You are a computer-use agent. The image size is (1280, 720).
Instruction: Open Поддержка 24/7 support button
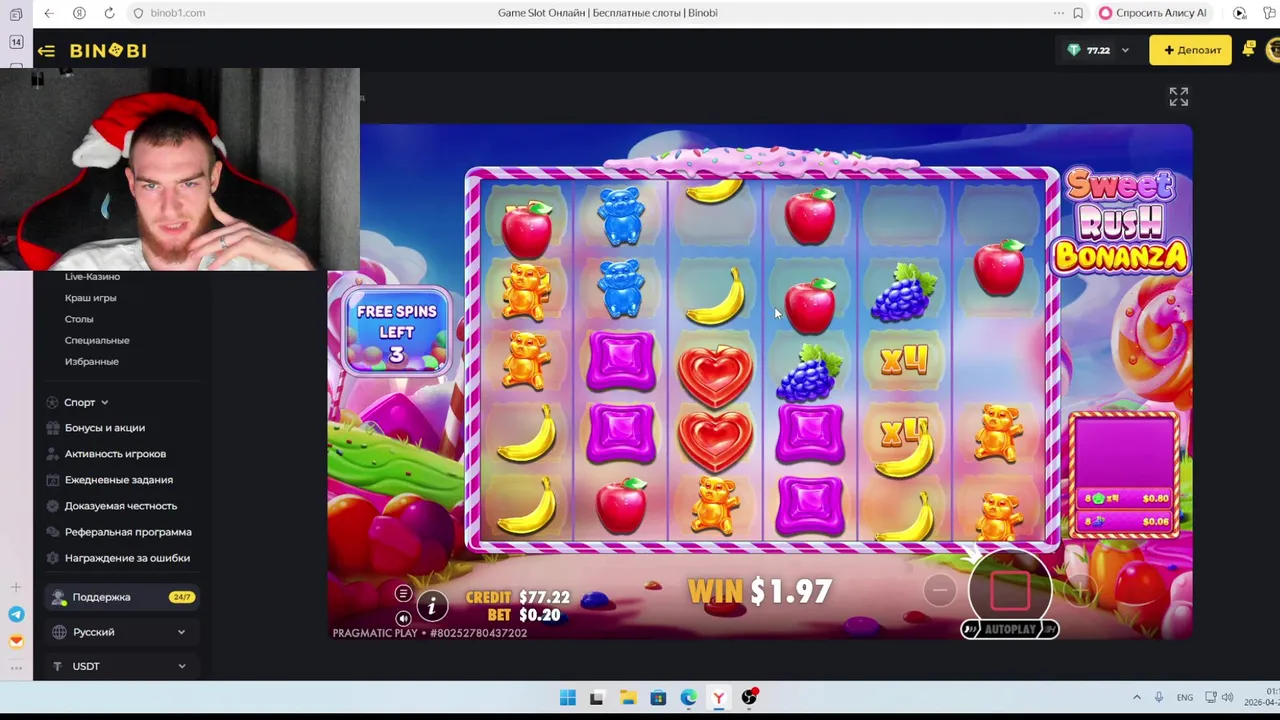122,597
